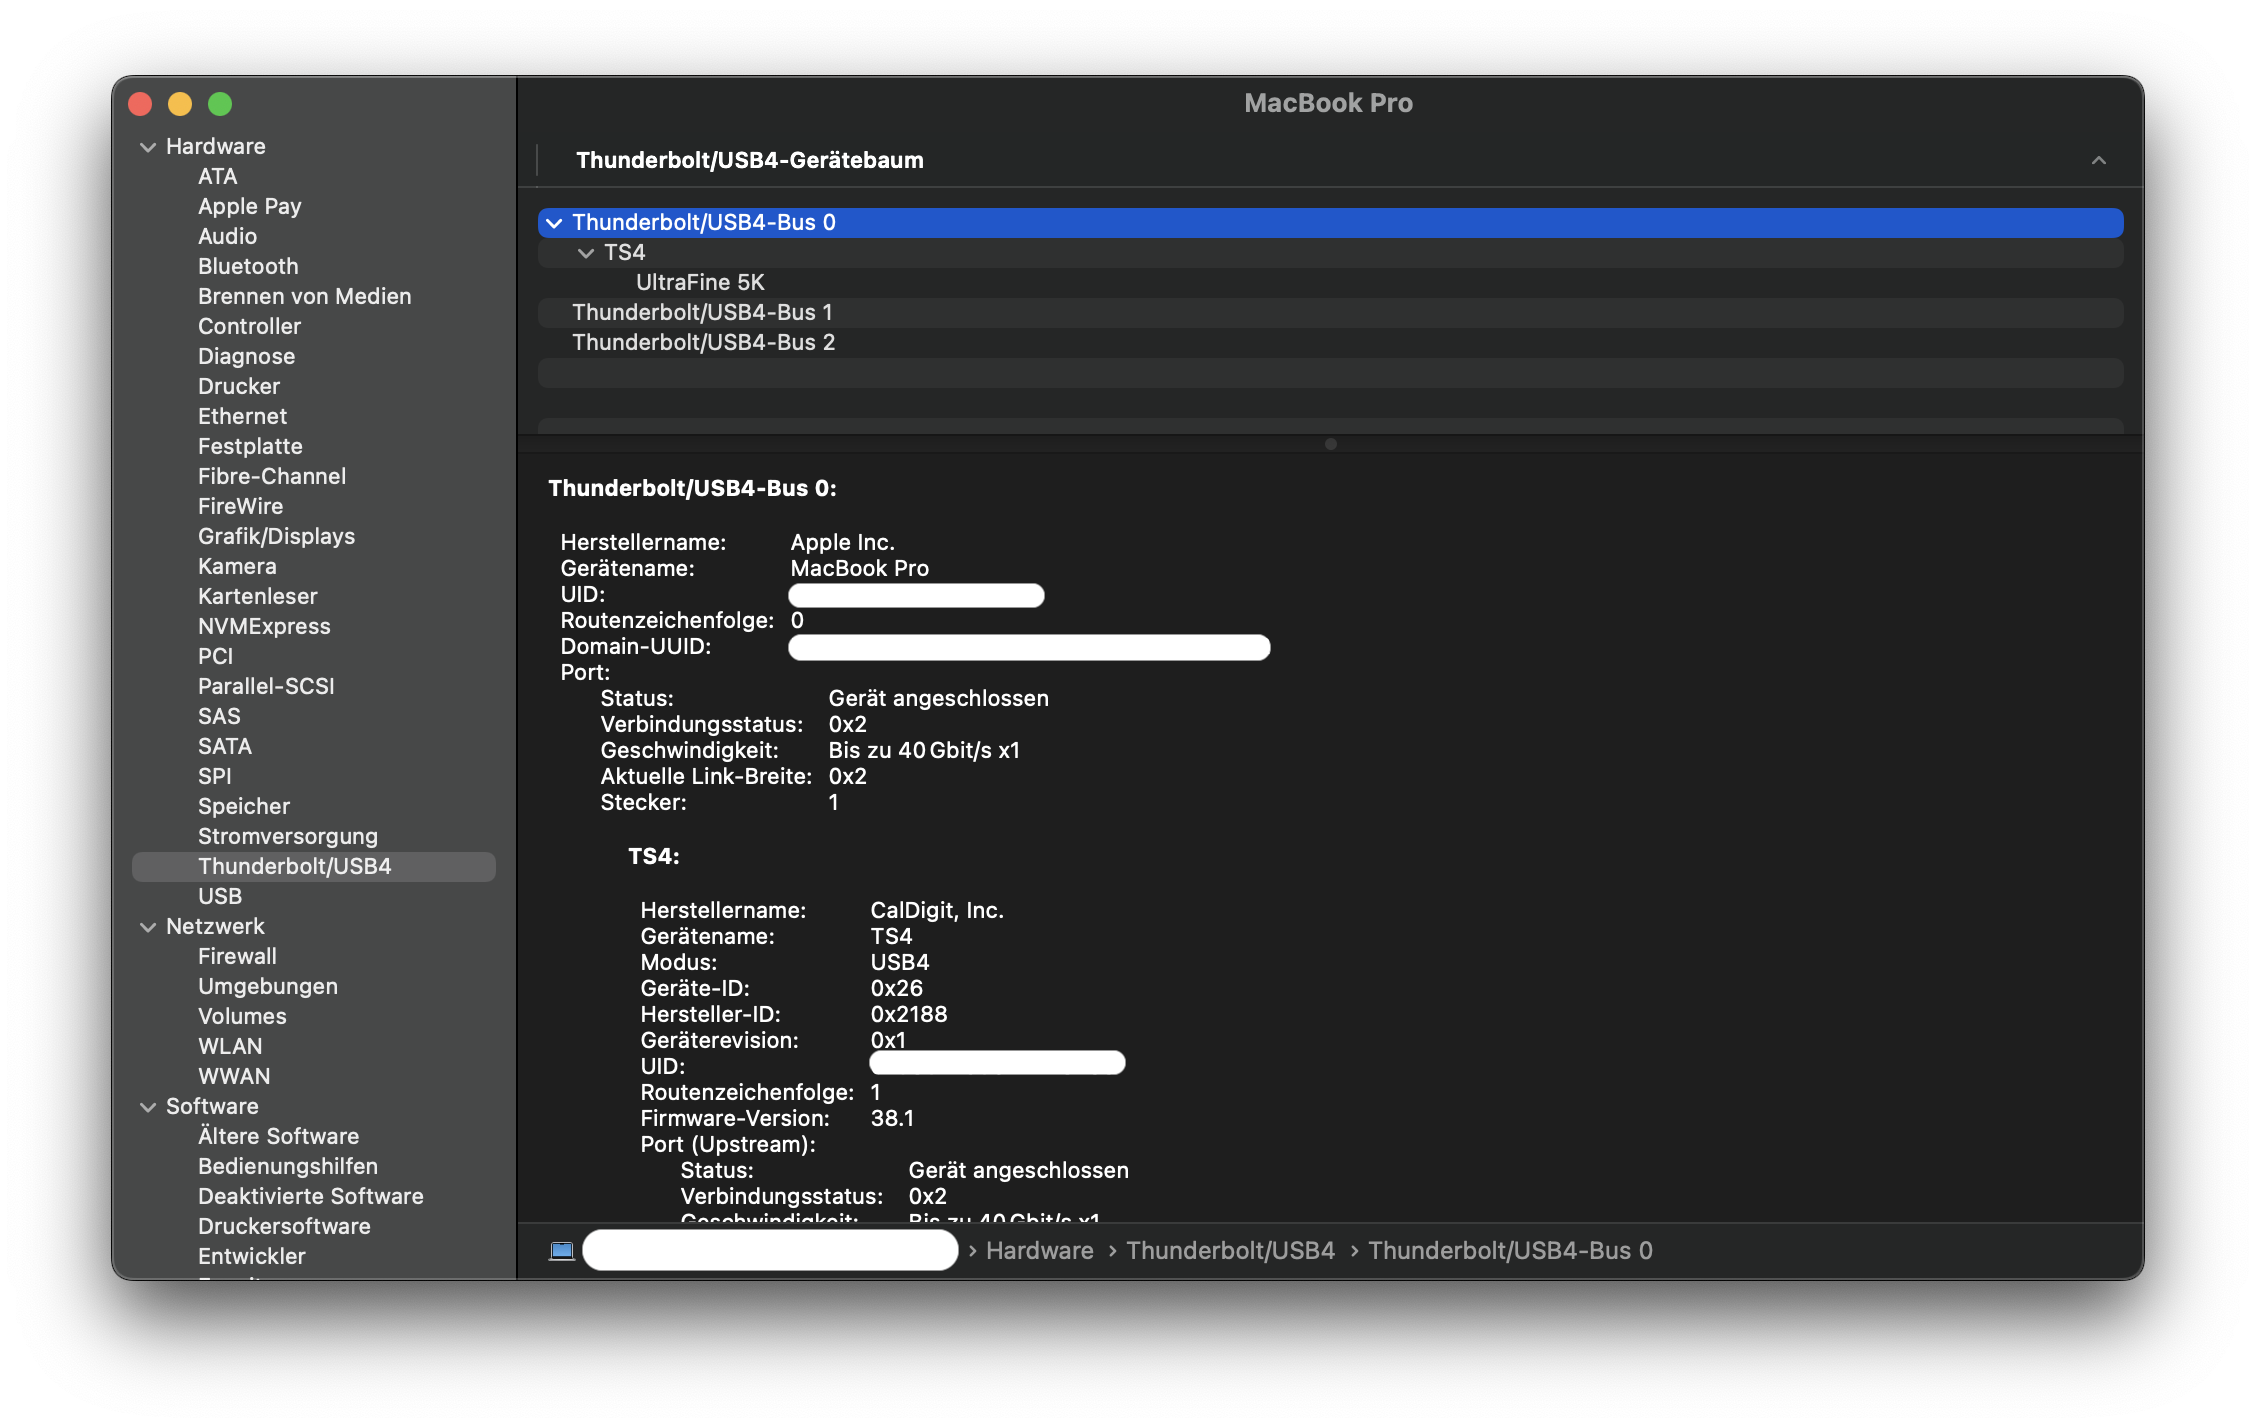
Task: Click the Firmware-Version value 38.1
Action: coord(892,1118)
